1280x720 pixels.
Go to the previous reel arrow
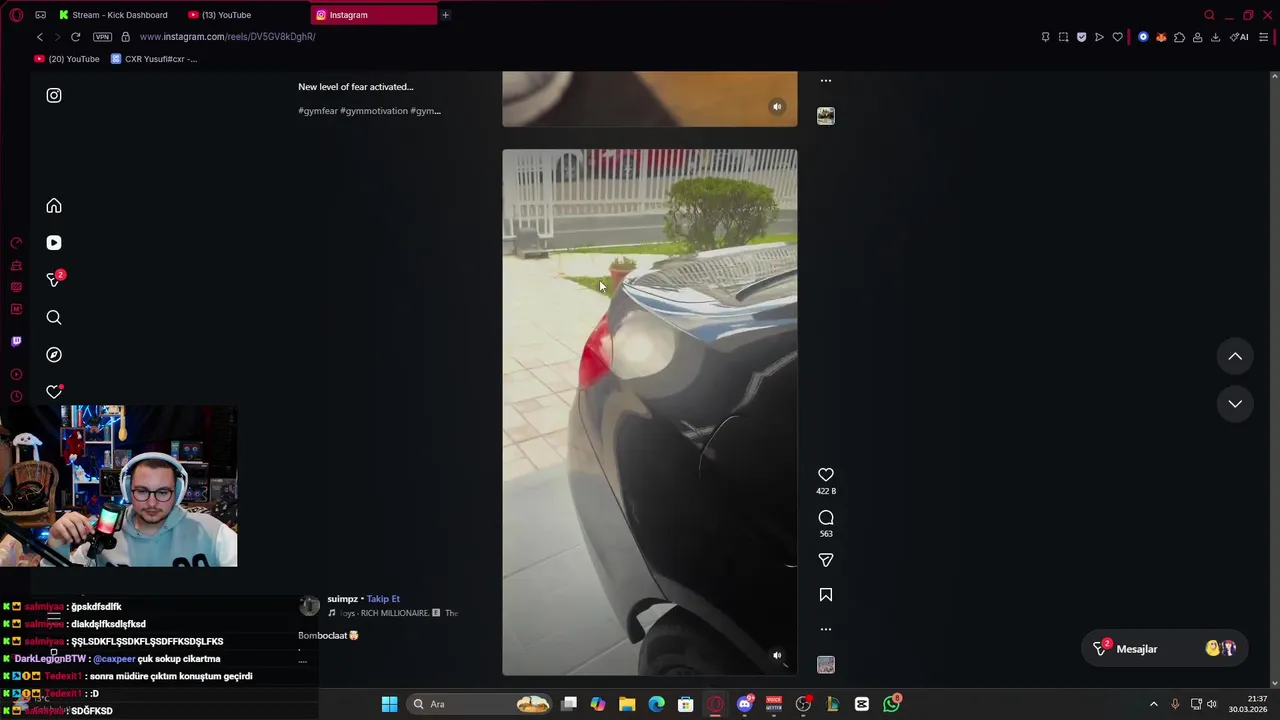[1235, 356]
